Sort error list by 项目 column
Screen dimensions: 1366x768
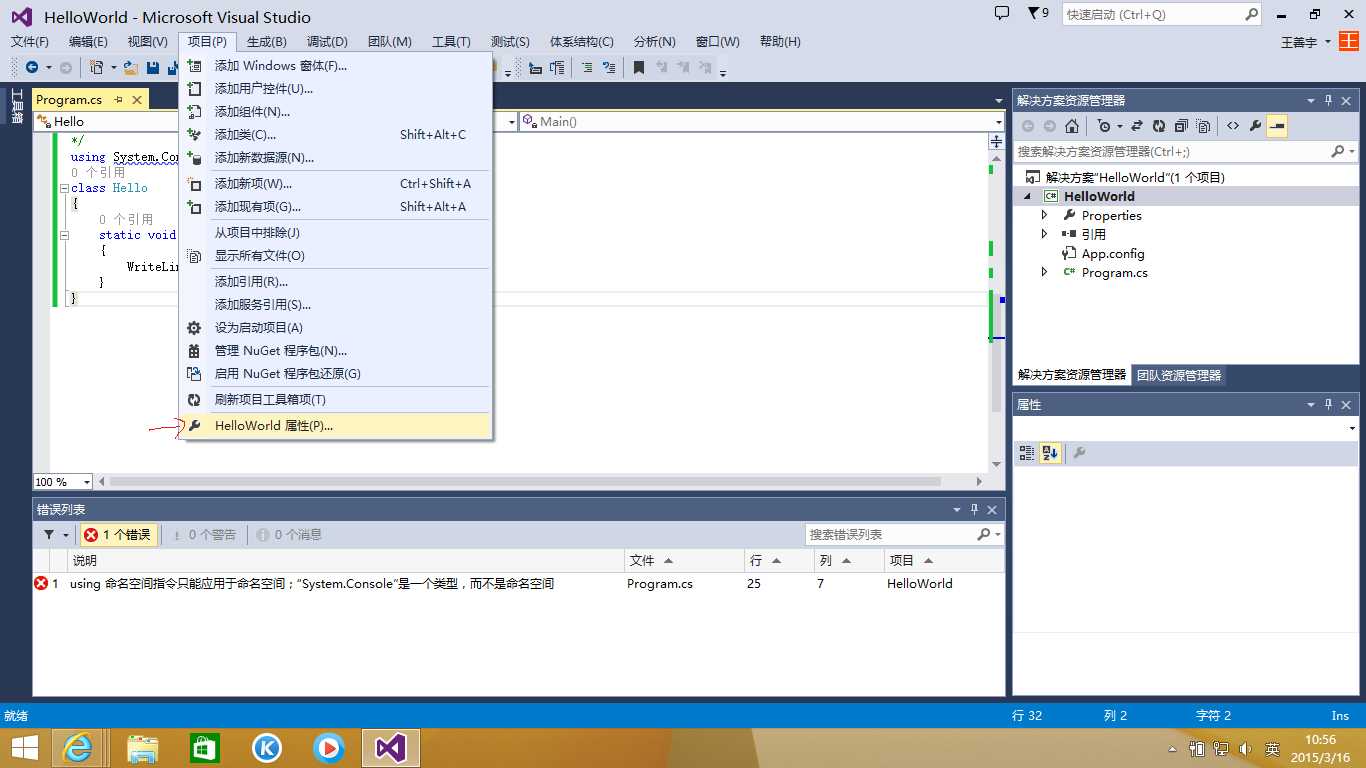click(944, 561)
